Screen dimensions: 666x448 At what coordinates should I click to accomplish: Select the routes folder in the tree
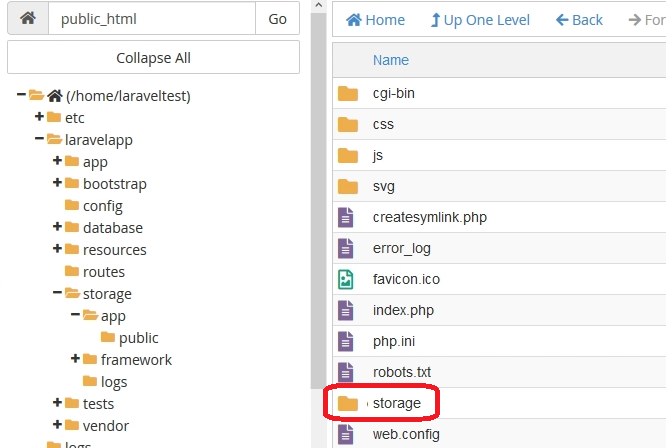[104, 272]
